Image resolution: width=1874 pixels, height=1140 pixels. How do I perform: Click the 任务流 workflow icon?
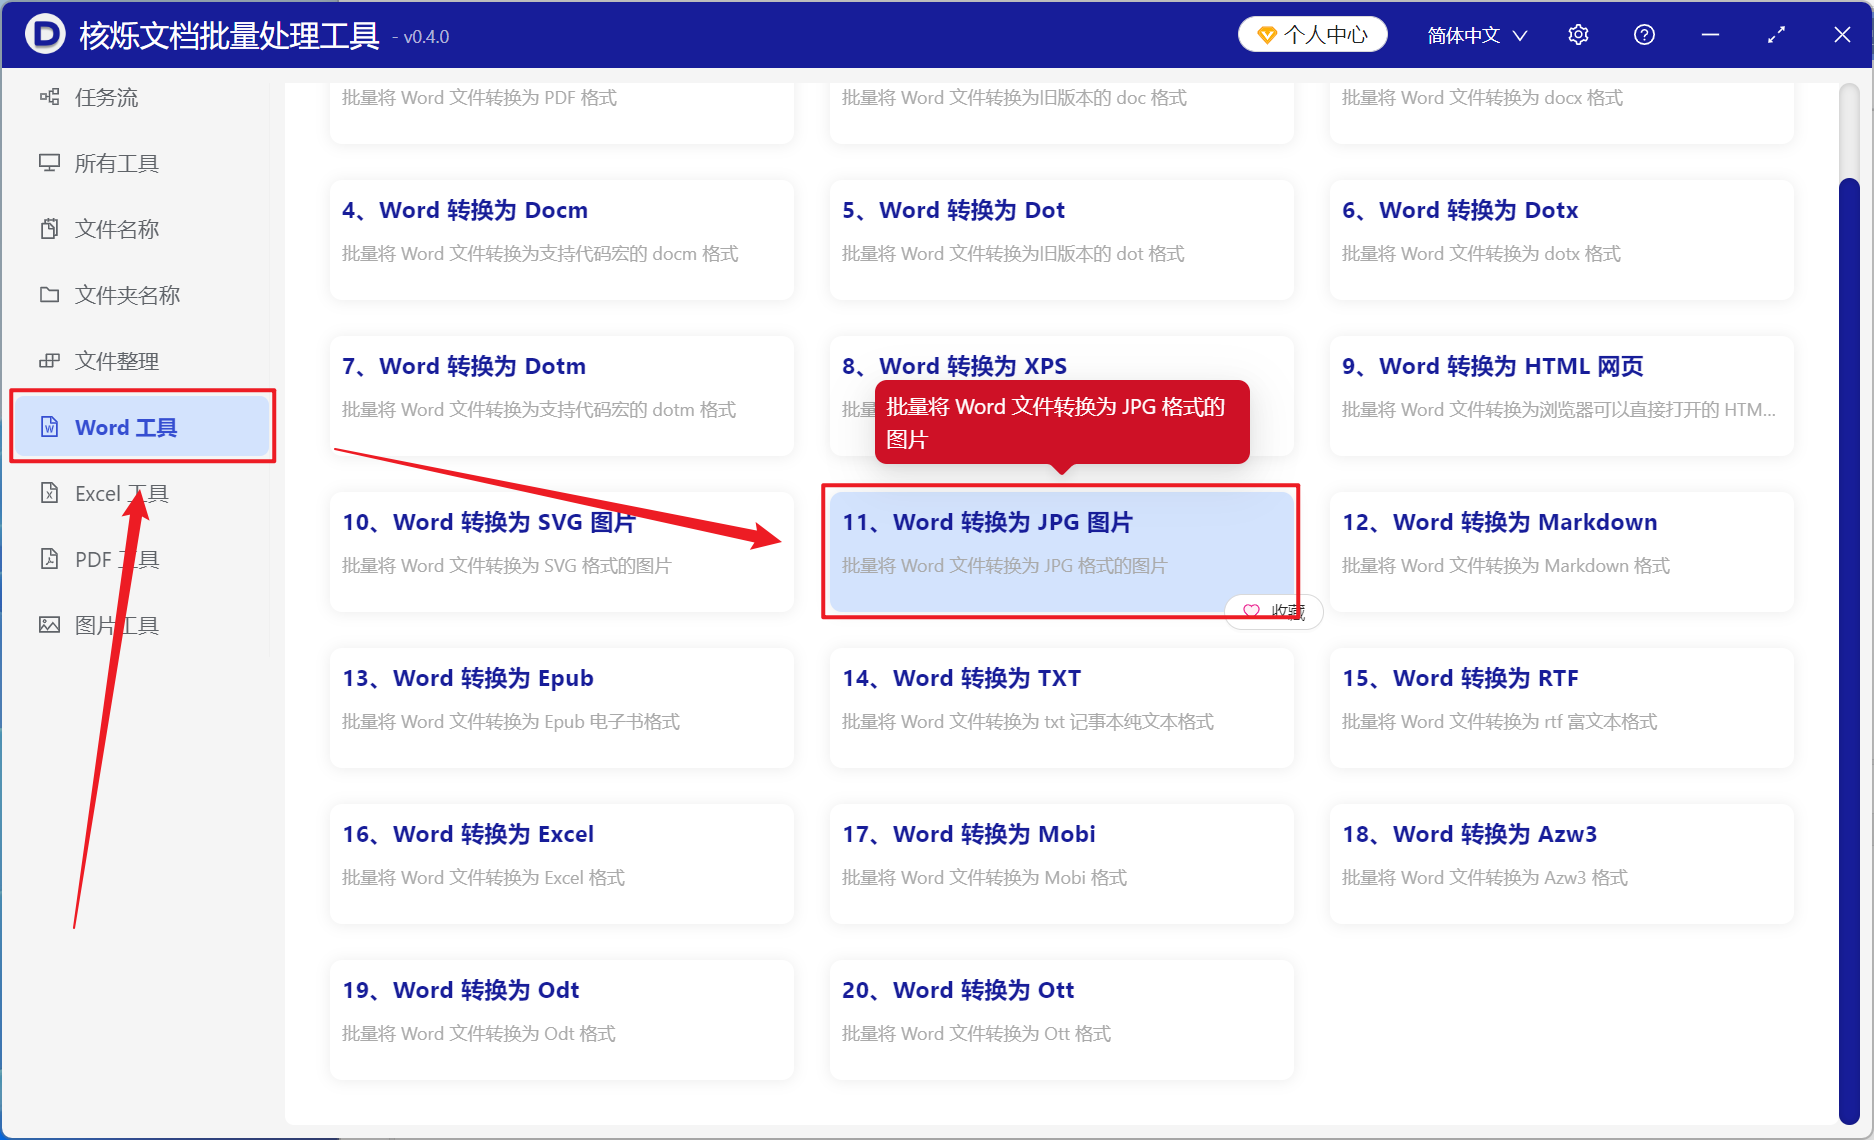49,97
